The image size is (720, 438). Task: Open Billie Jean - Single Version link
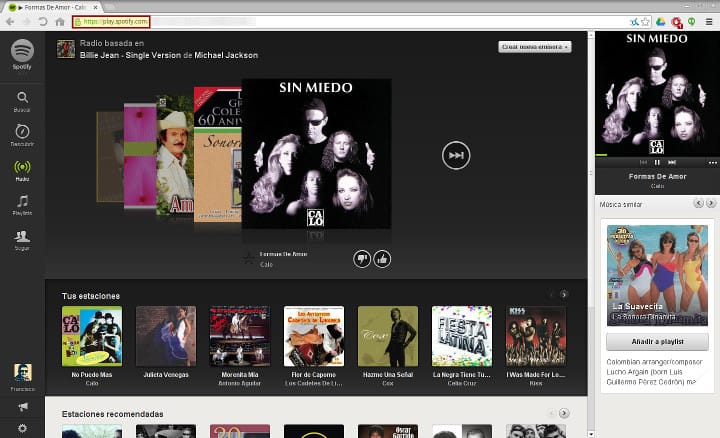click(130, 55)
